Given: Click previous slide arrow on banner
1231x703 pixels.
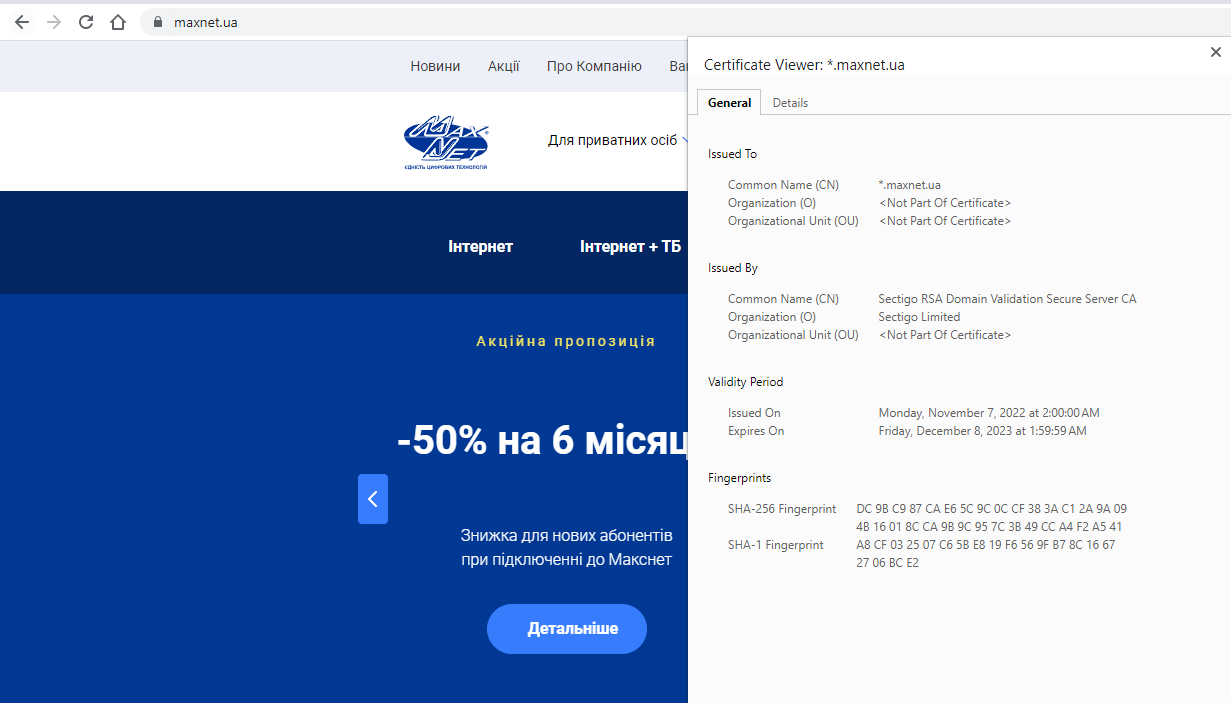Looking at the screenshot, I should 373,499.
